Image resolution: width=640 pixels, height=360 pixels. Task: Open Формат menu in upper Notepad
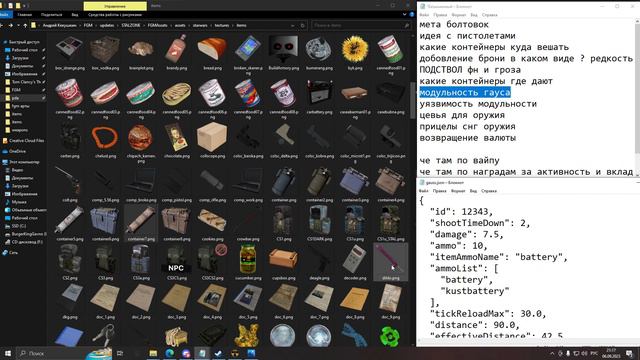pos(458,15)
